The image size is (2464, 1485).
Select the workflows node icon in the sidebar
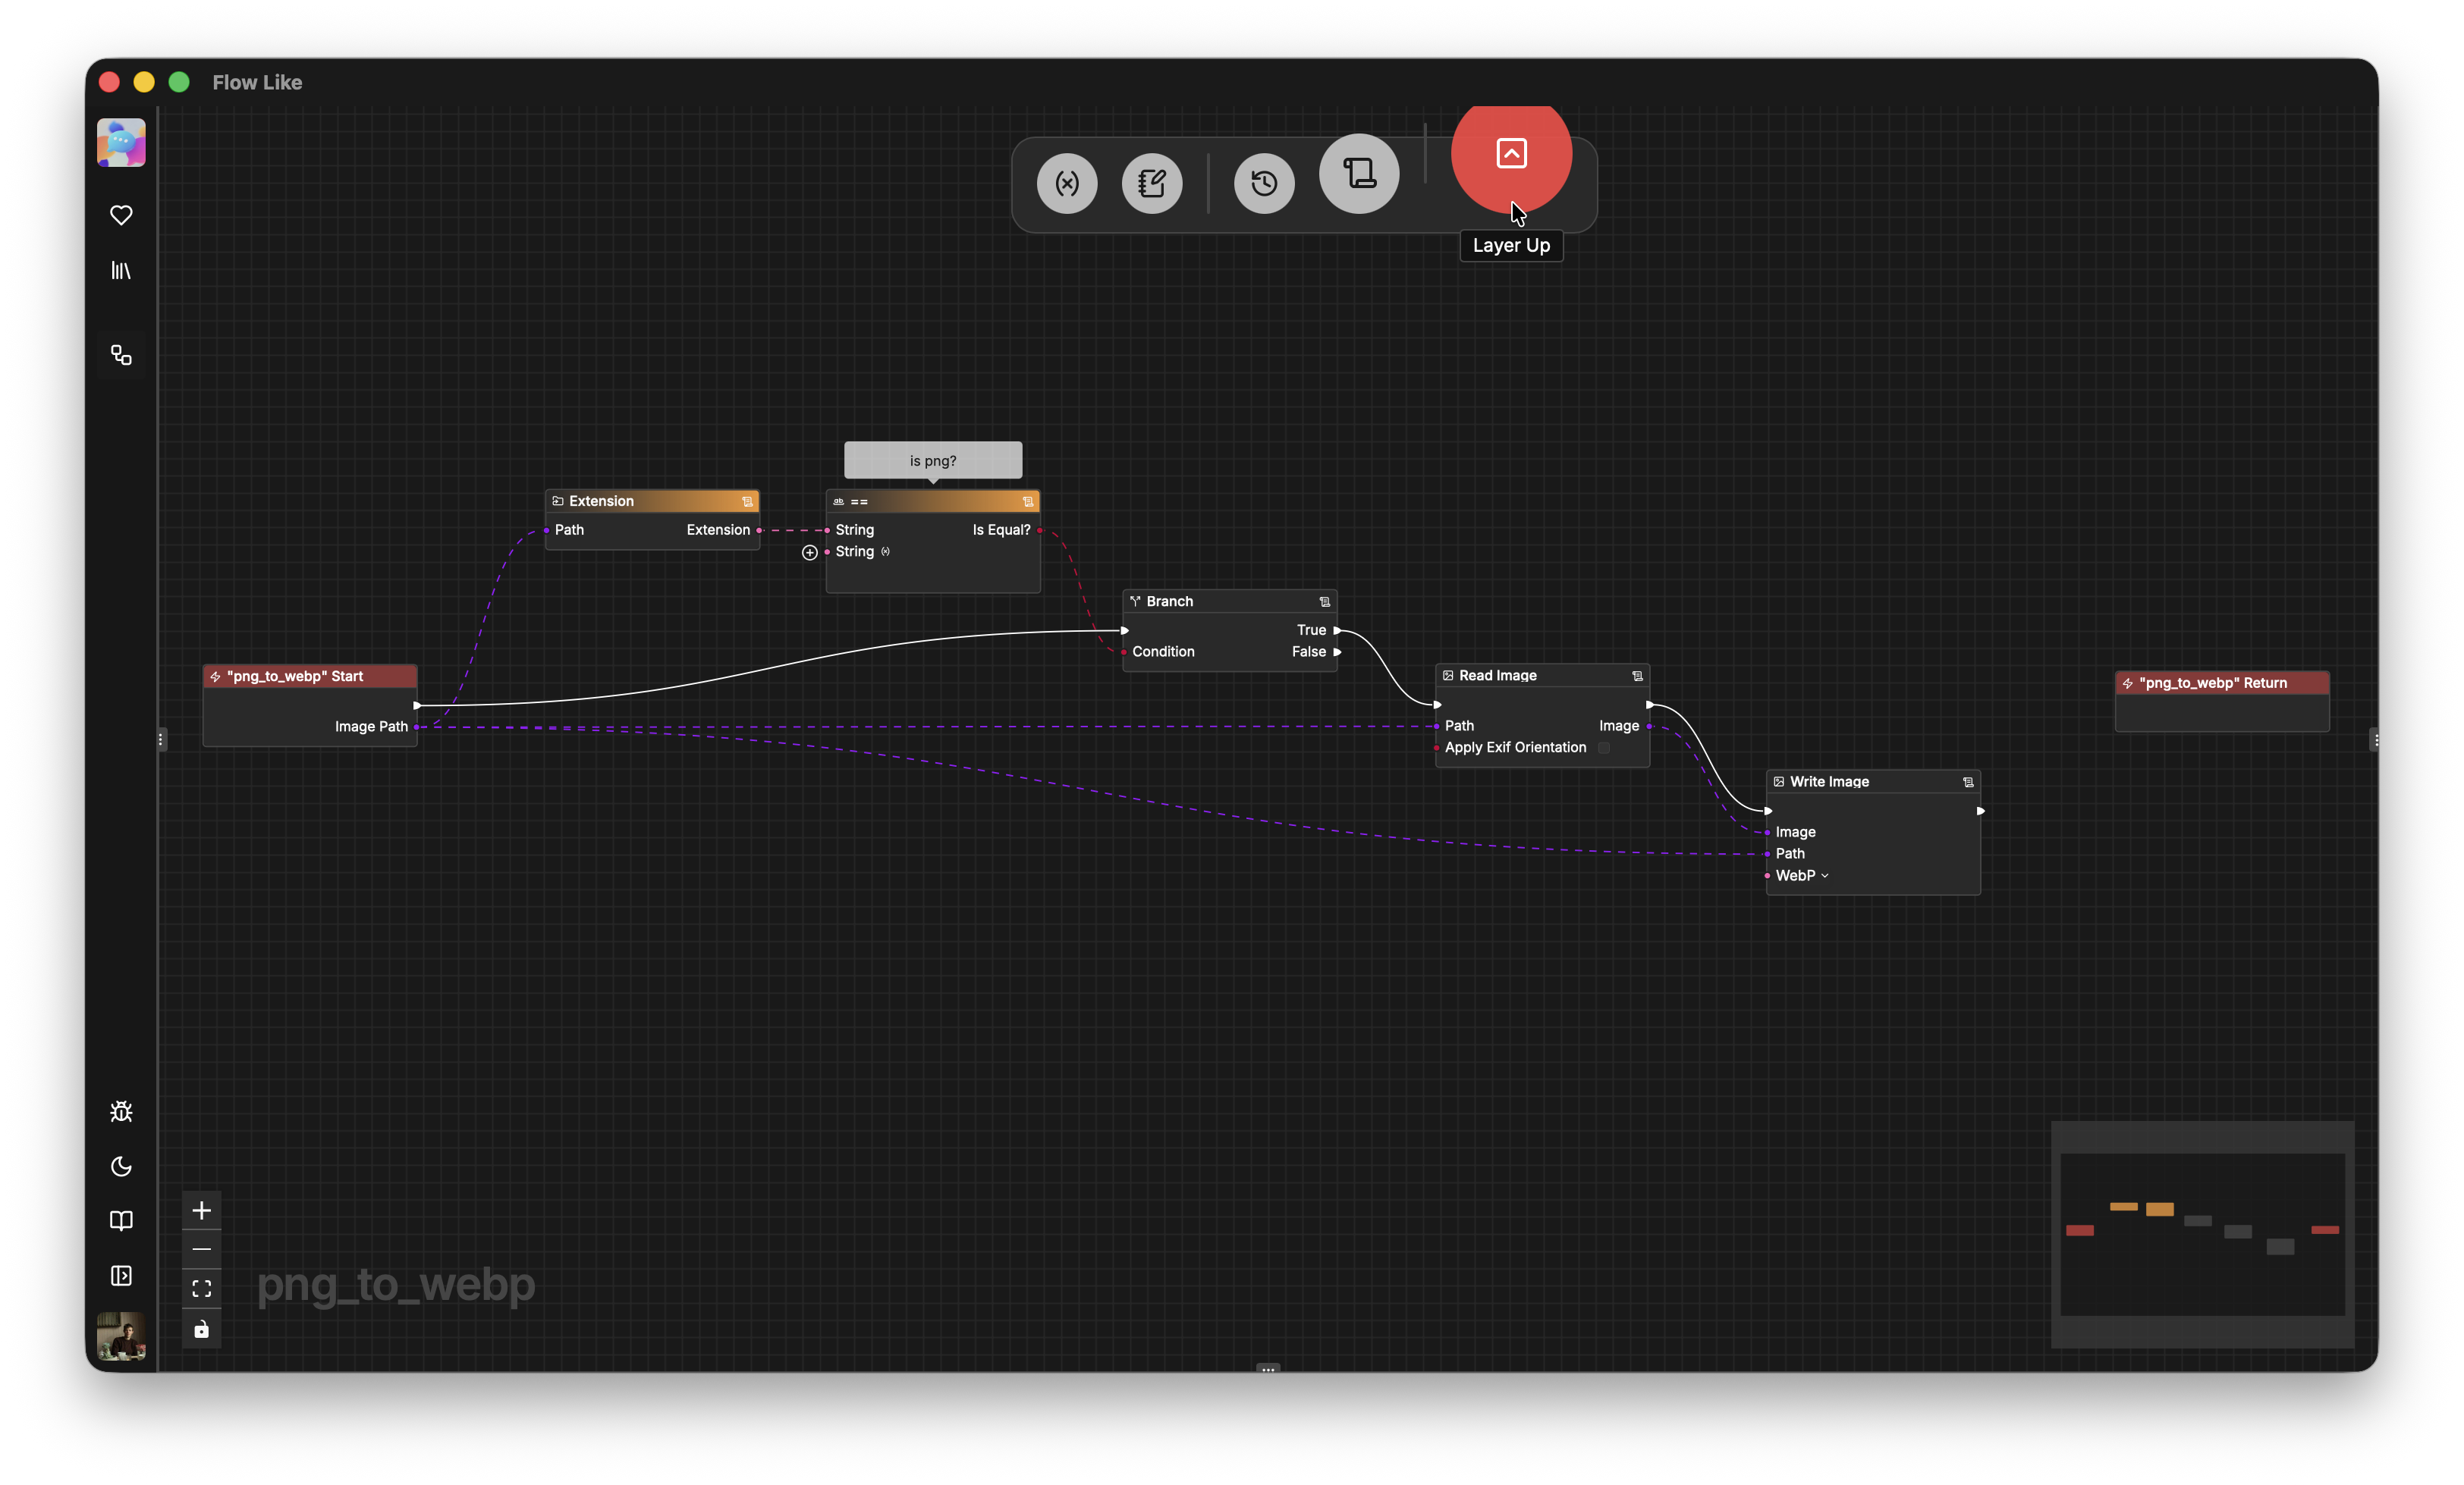tap(121, 355)
